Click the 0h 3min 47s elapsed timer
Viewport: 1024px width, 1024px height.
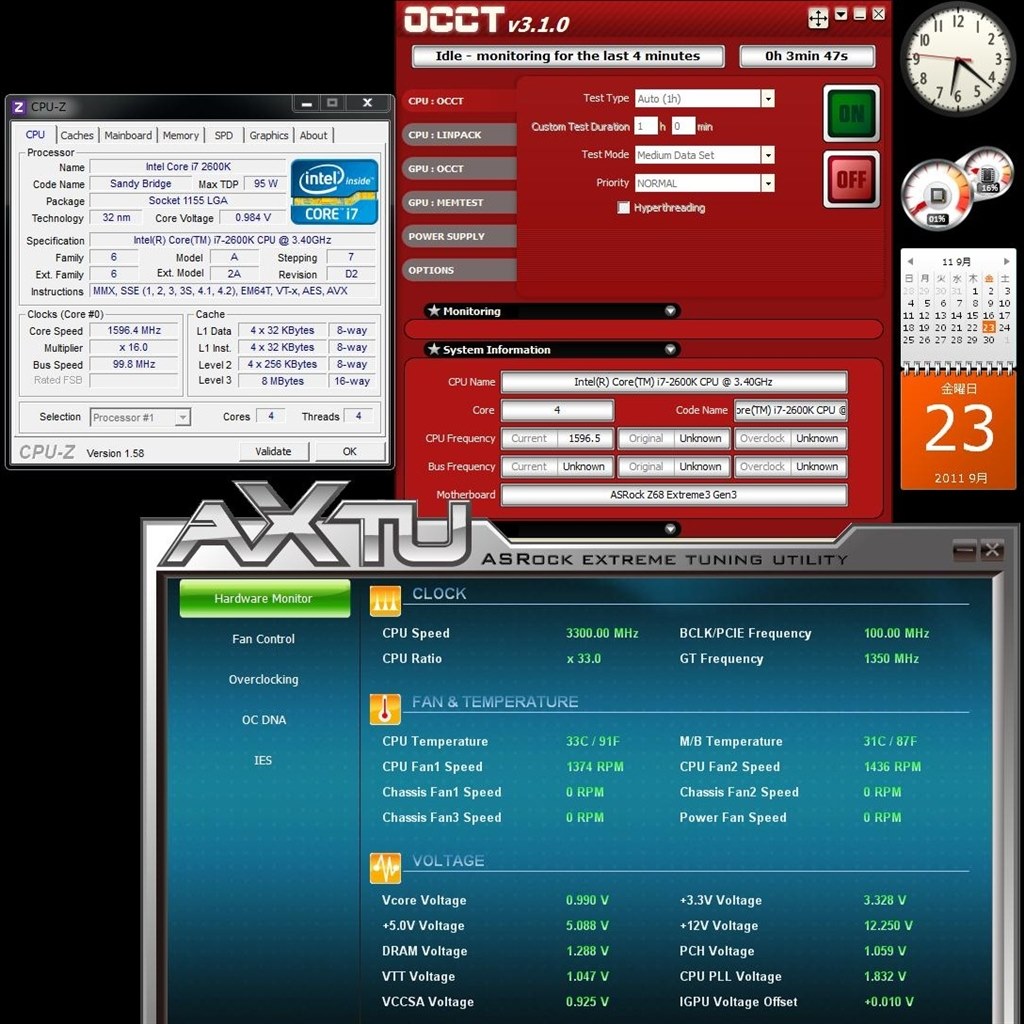[x=807, y=56]
